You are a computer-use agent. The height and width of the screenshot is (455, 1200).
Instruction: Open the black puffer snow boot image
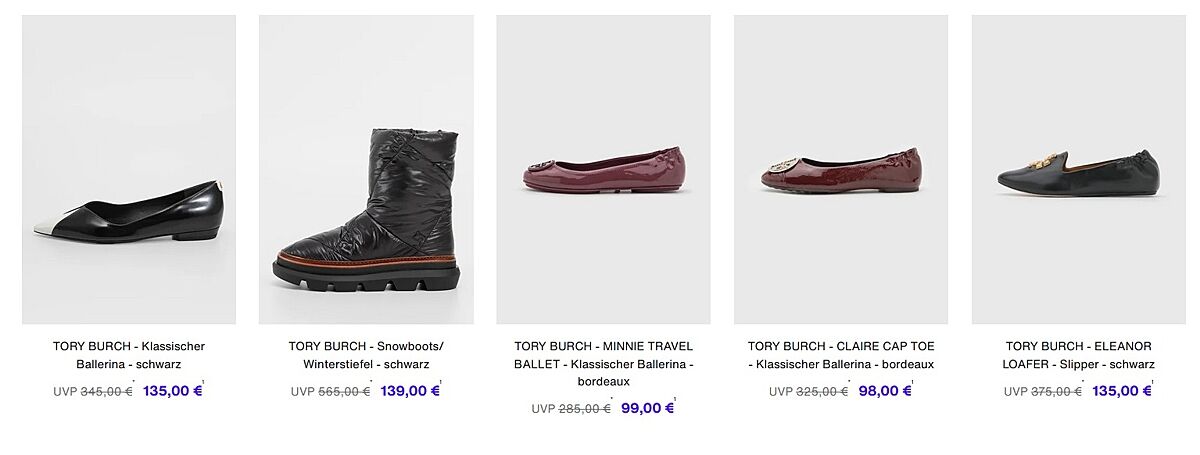(366, 170)
